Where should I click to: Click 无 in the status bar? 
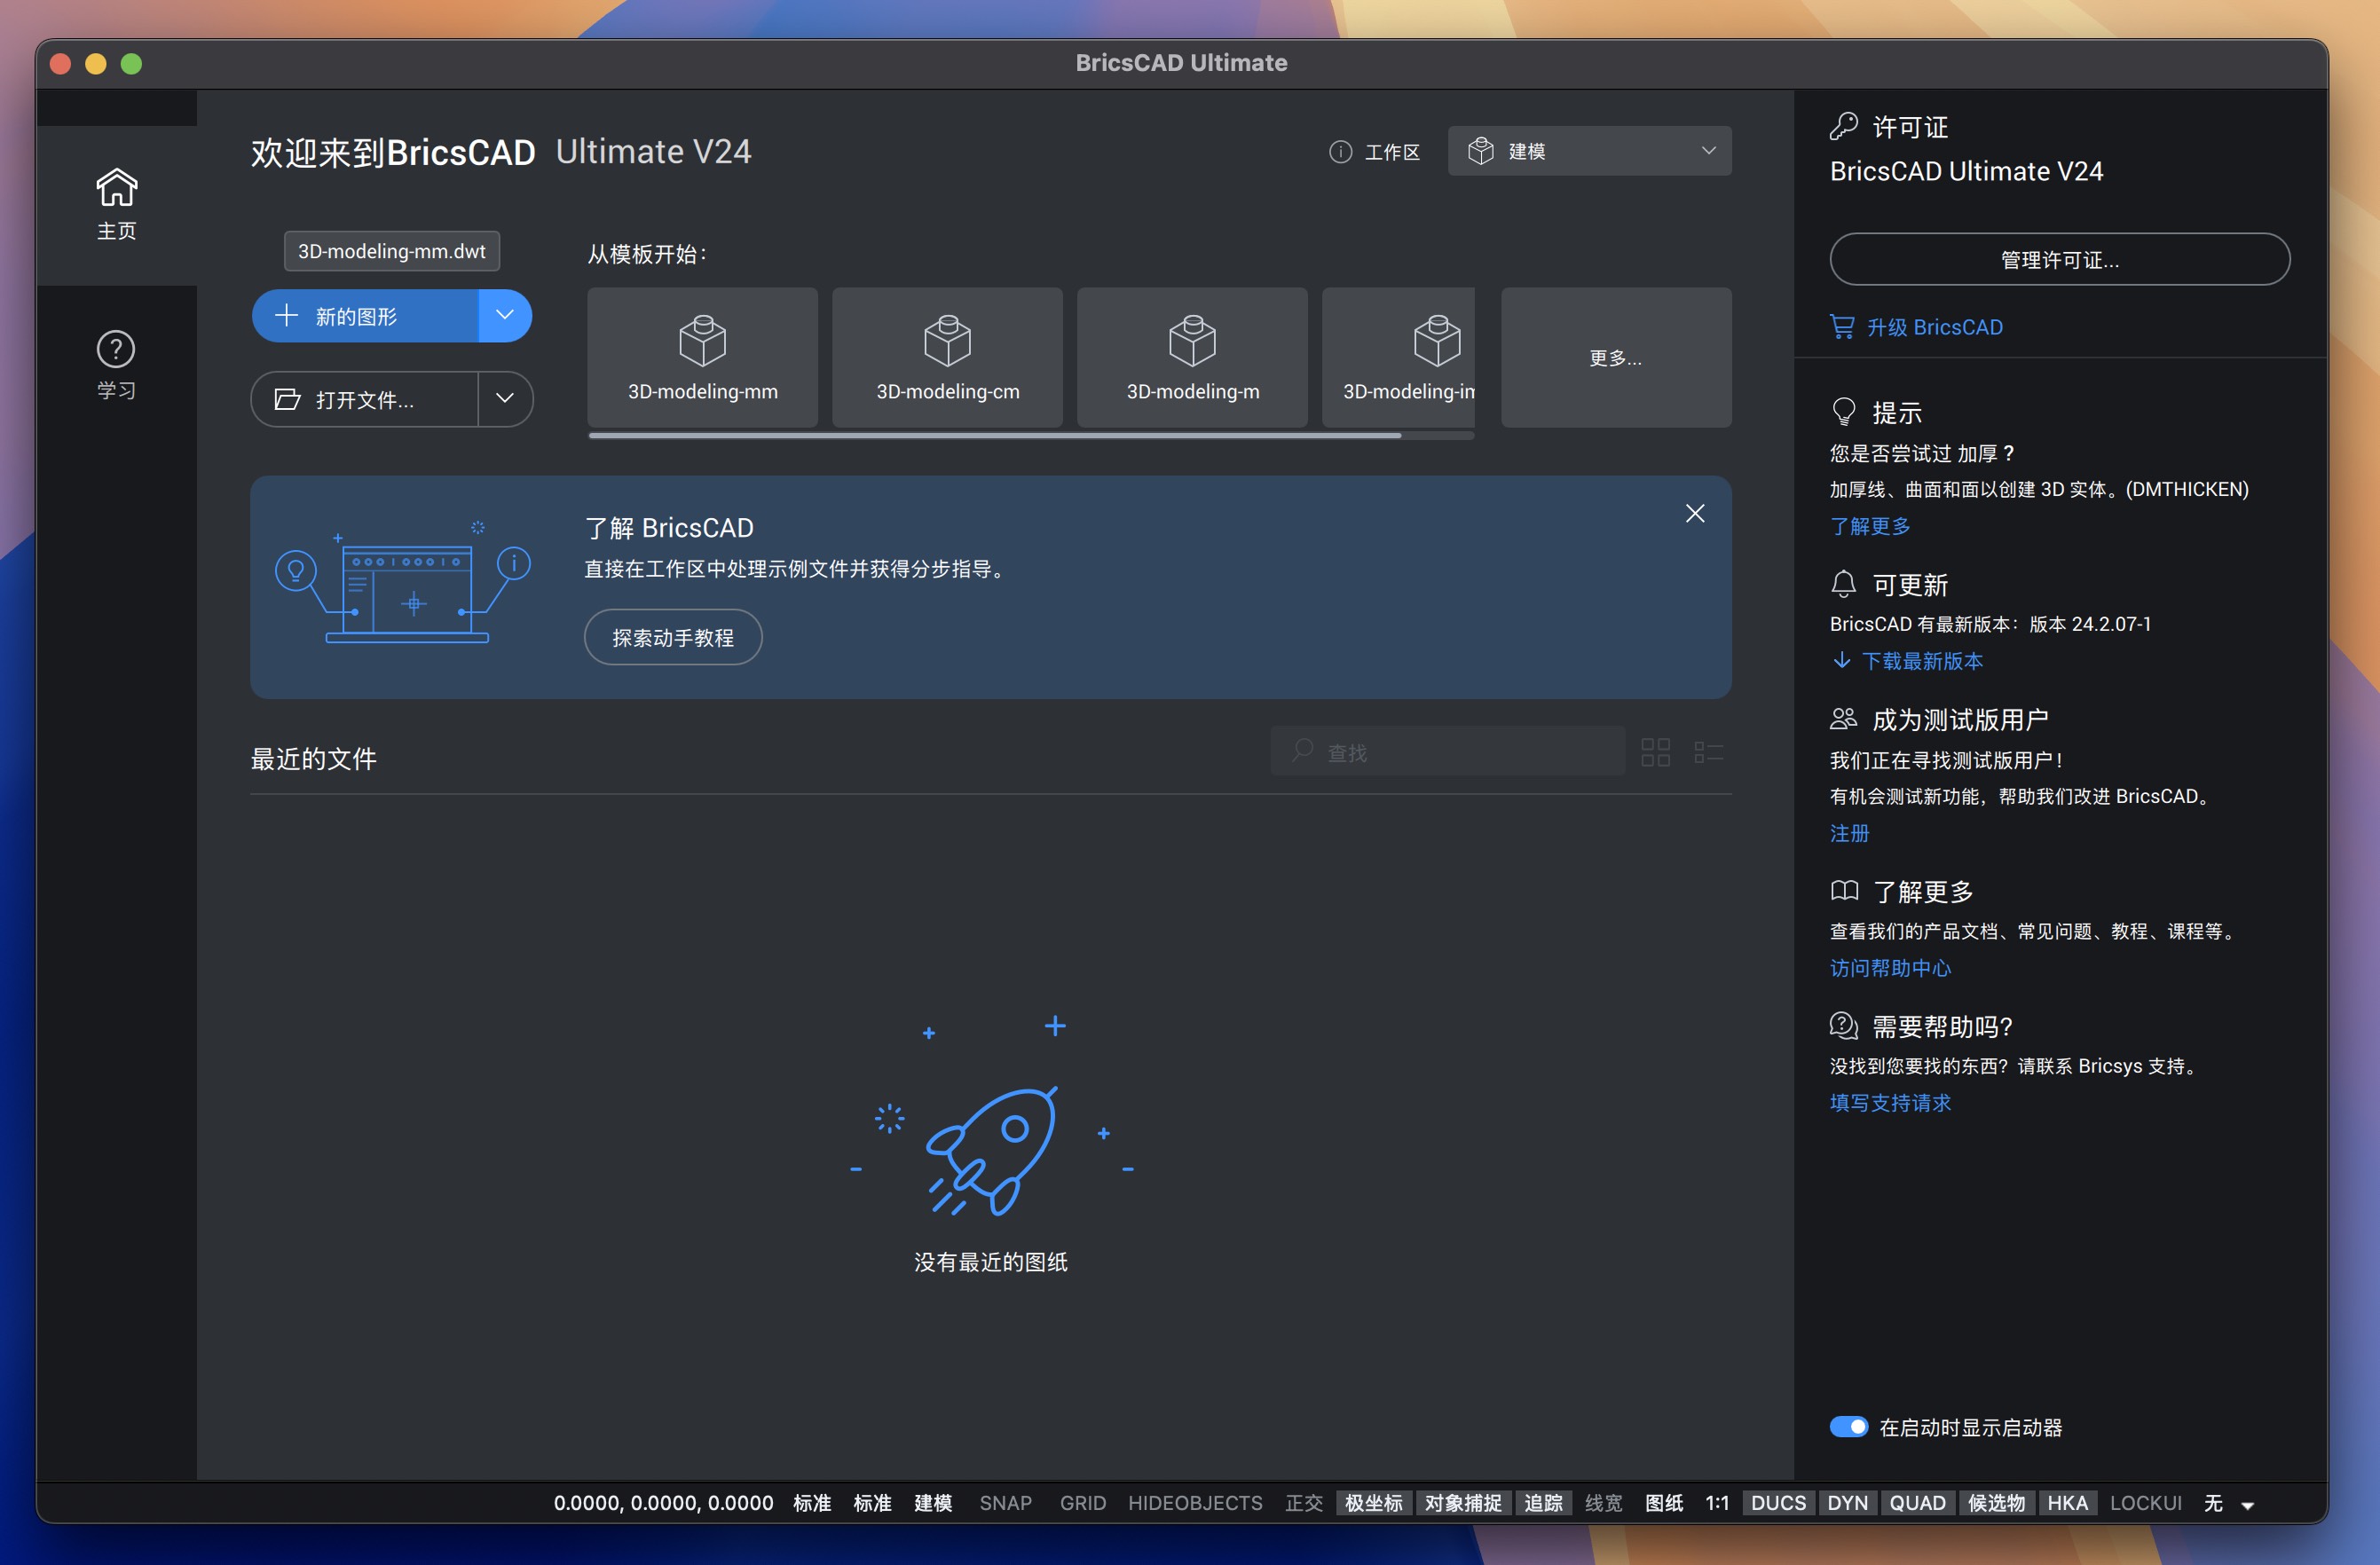pyautogui.click(x=2213, y=1502)
